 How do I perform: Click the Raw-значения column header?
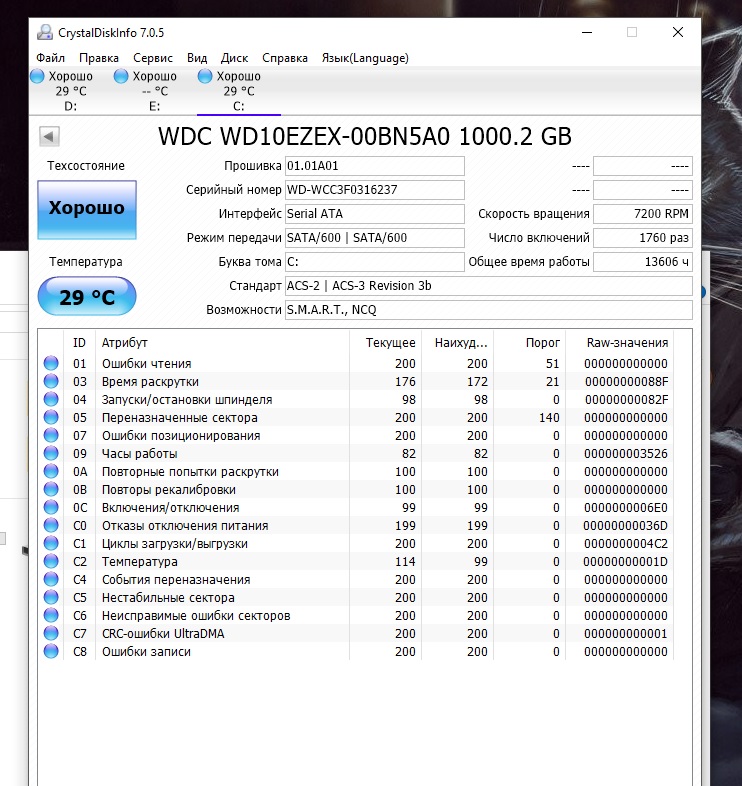(620, 343)
